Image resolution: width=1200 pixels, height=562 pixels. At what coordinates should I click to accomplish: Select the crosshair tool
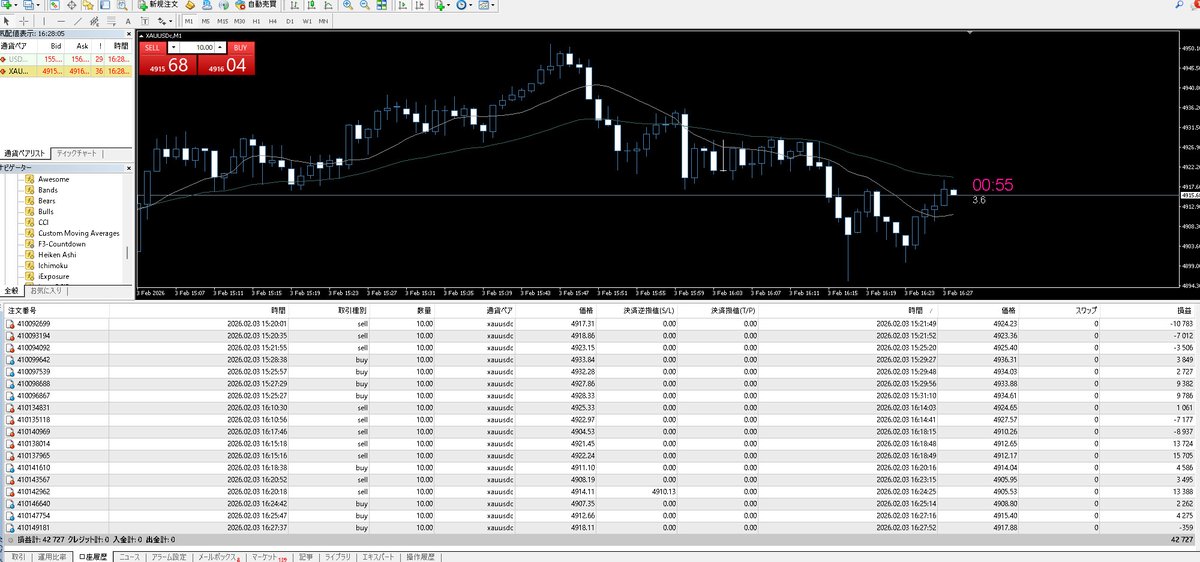(x=24, y=21)
